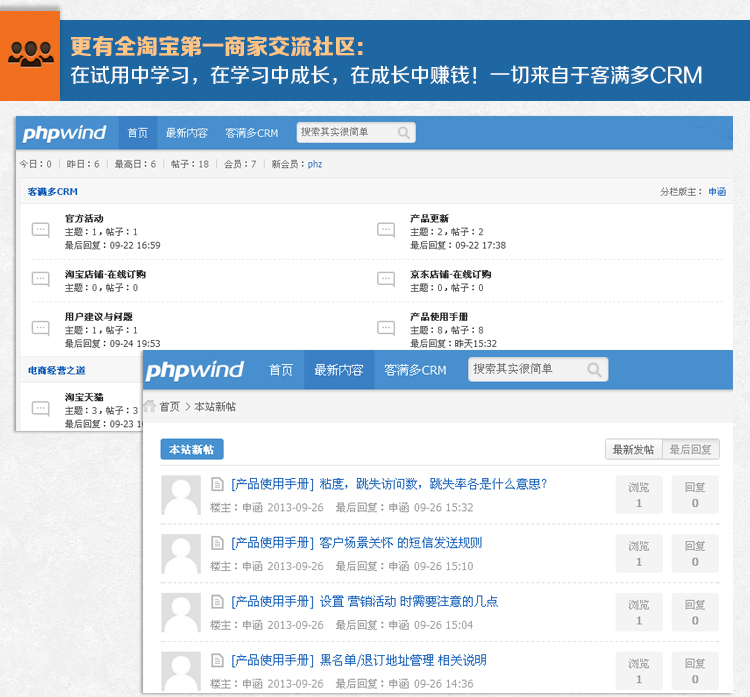Open the 淘宝天猫 forum
This screenshot has height=697, width=750.
pyautogui.click(x=84, y=397)
